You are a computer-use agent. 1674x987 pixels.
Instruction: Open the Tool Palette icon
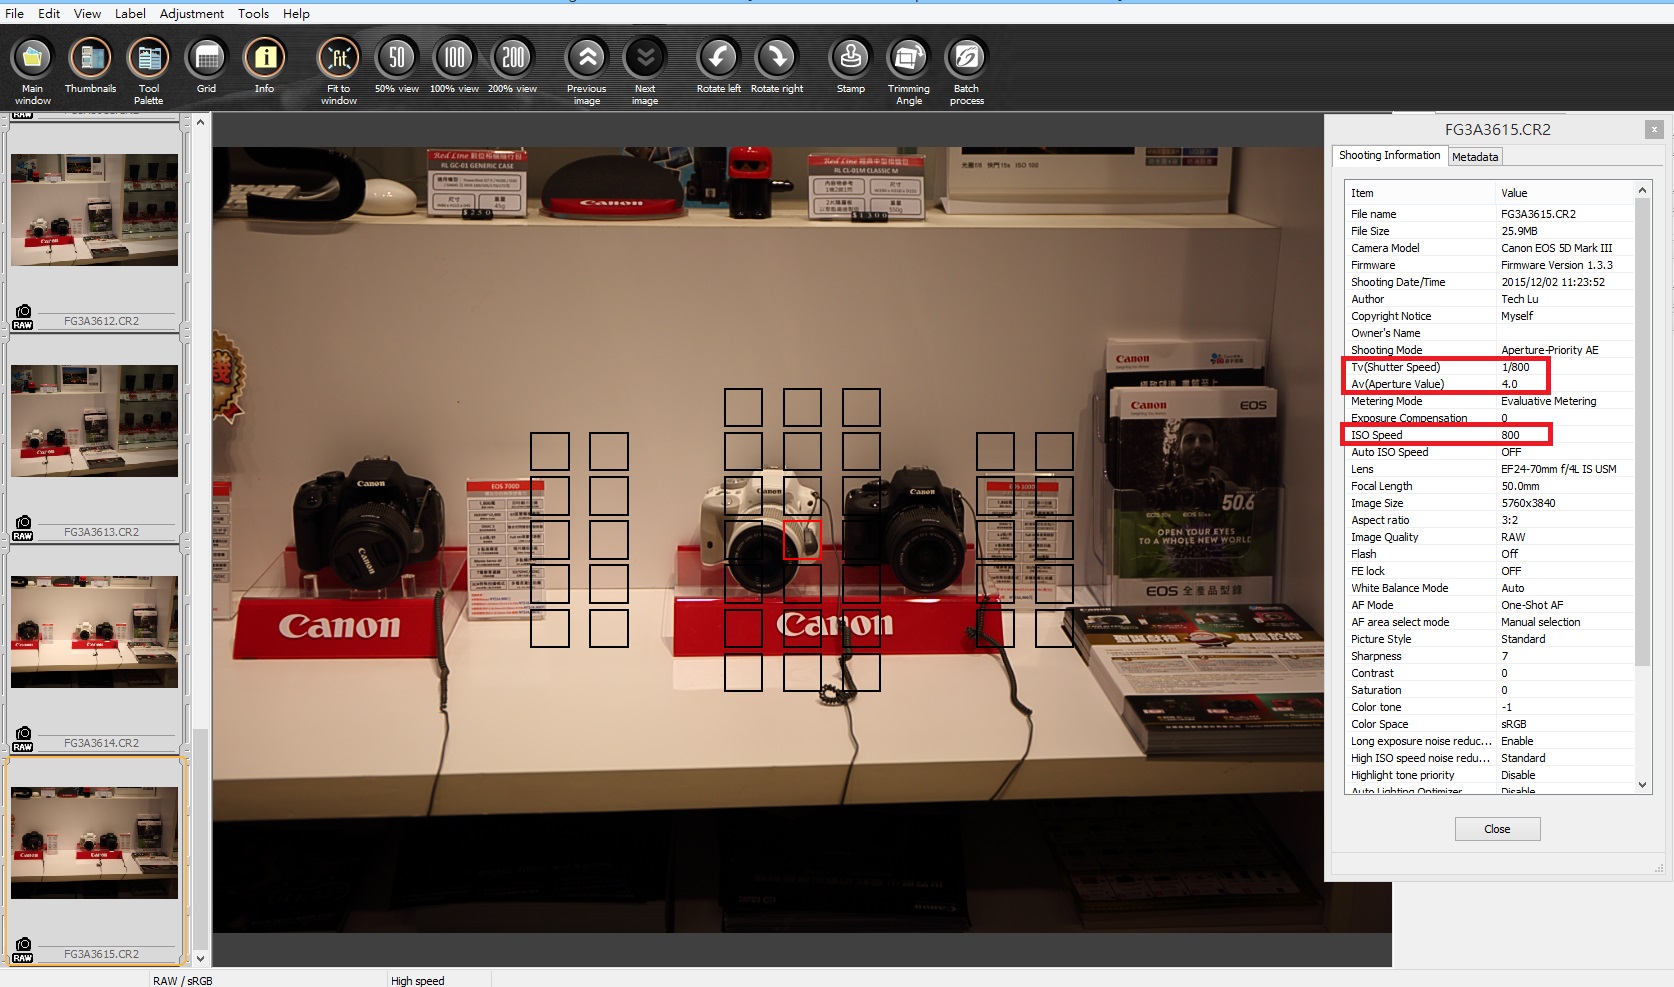pos(148,58)
